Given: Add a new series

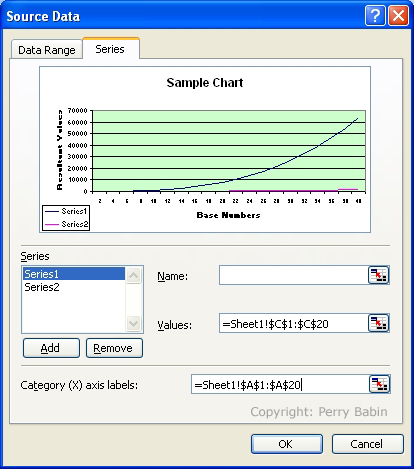Looking at the screenshot, I should pos(51,348).
